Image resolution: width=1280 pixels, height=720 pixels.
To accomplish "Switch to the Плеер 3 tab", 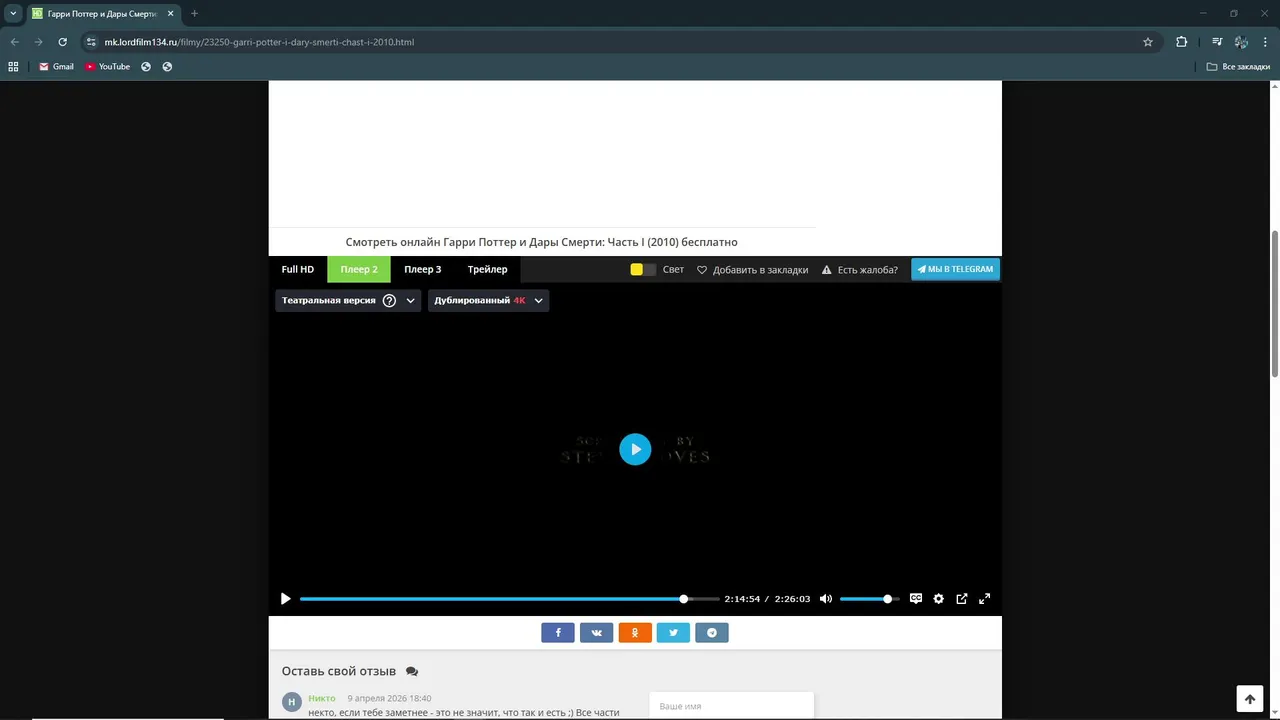I will click(423, 269).
